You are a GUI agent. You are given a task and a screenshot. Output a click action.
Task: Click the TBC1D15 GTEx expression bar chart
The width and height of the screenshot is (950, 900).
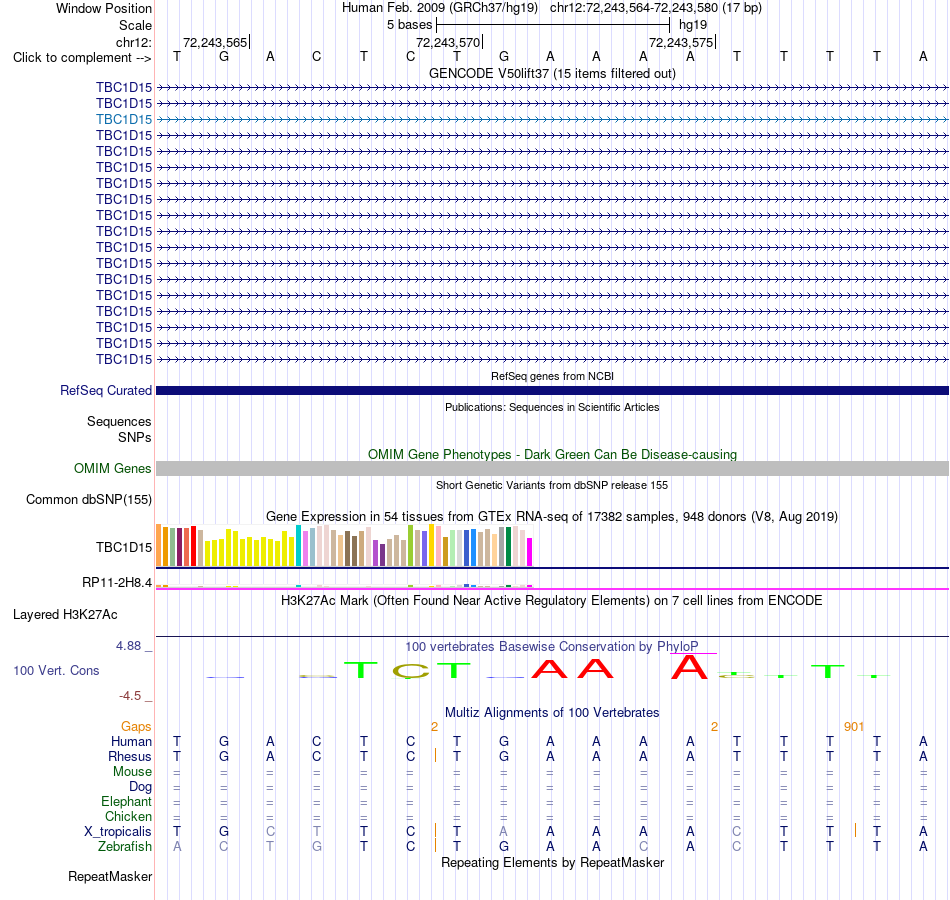pos(344,545)
